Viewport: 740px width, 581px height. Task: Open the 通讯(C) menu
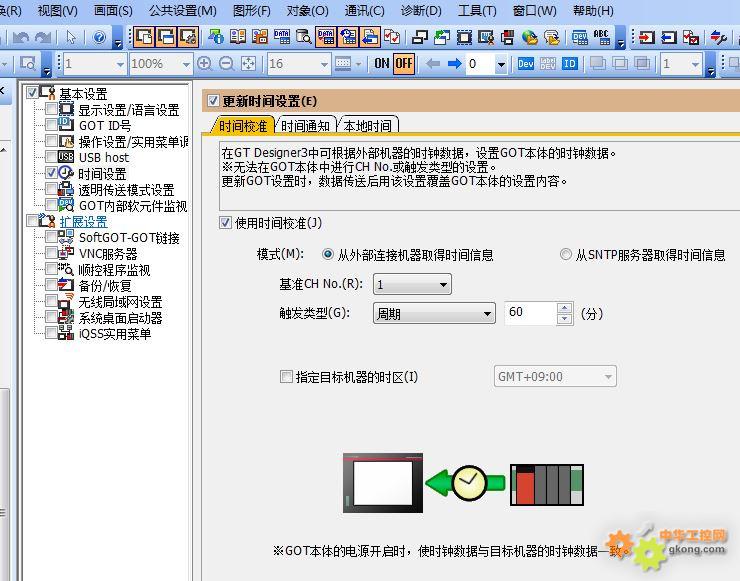(x=364, y=10)
